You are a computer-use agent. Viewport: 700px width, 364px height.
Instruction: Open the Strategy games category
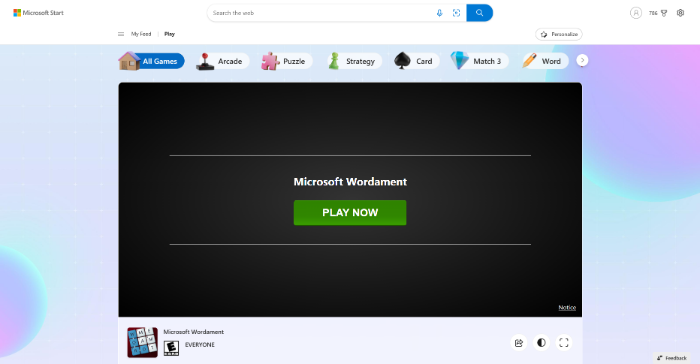point(354,61)
